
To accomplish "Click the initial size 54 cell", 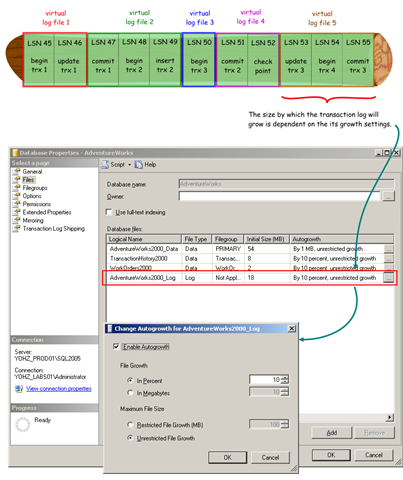I will (x=267, y=249).
